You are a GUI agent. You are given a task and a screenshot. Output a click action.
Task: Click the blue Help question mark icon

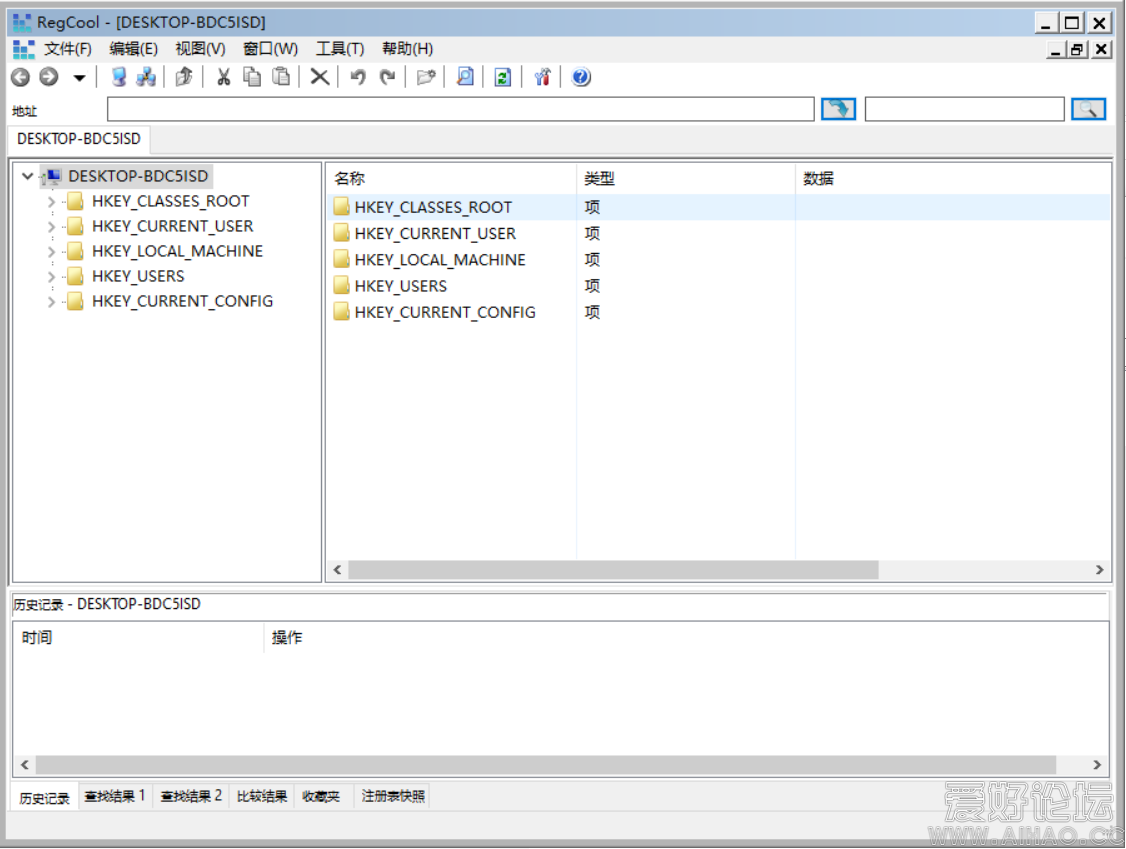coord(581,77)
